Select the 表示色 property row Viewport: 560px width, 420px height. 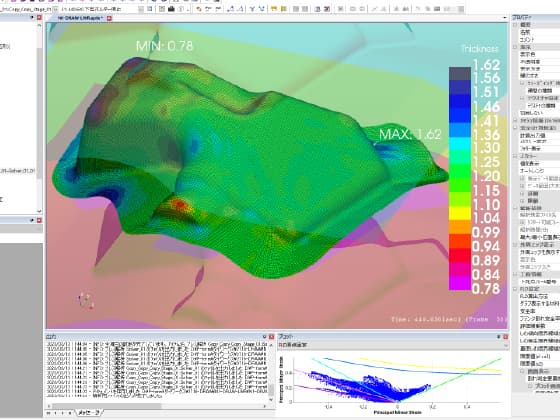pos(539,54)
